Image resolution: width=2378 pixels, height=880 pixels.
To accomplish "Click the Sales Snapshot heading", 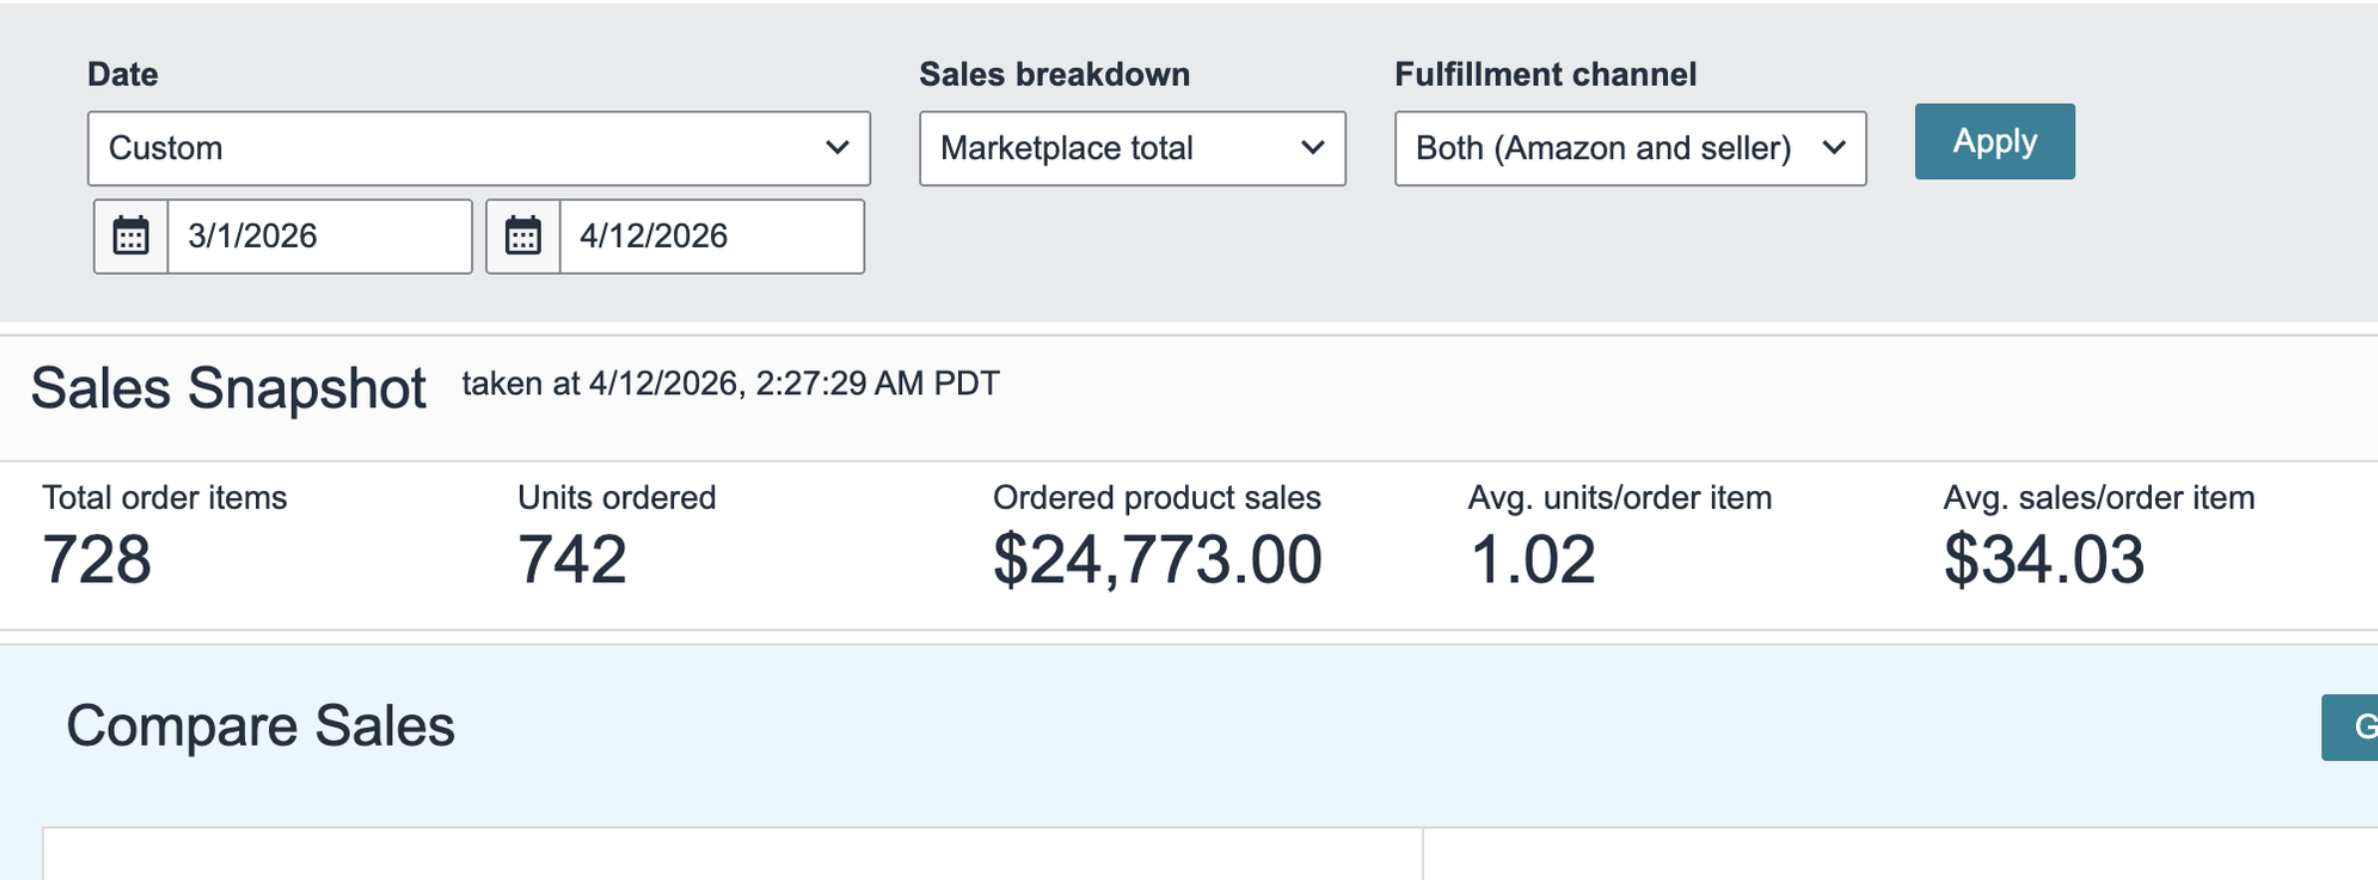I will point(228,388).
